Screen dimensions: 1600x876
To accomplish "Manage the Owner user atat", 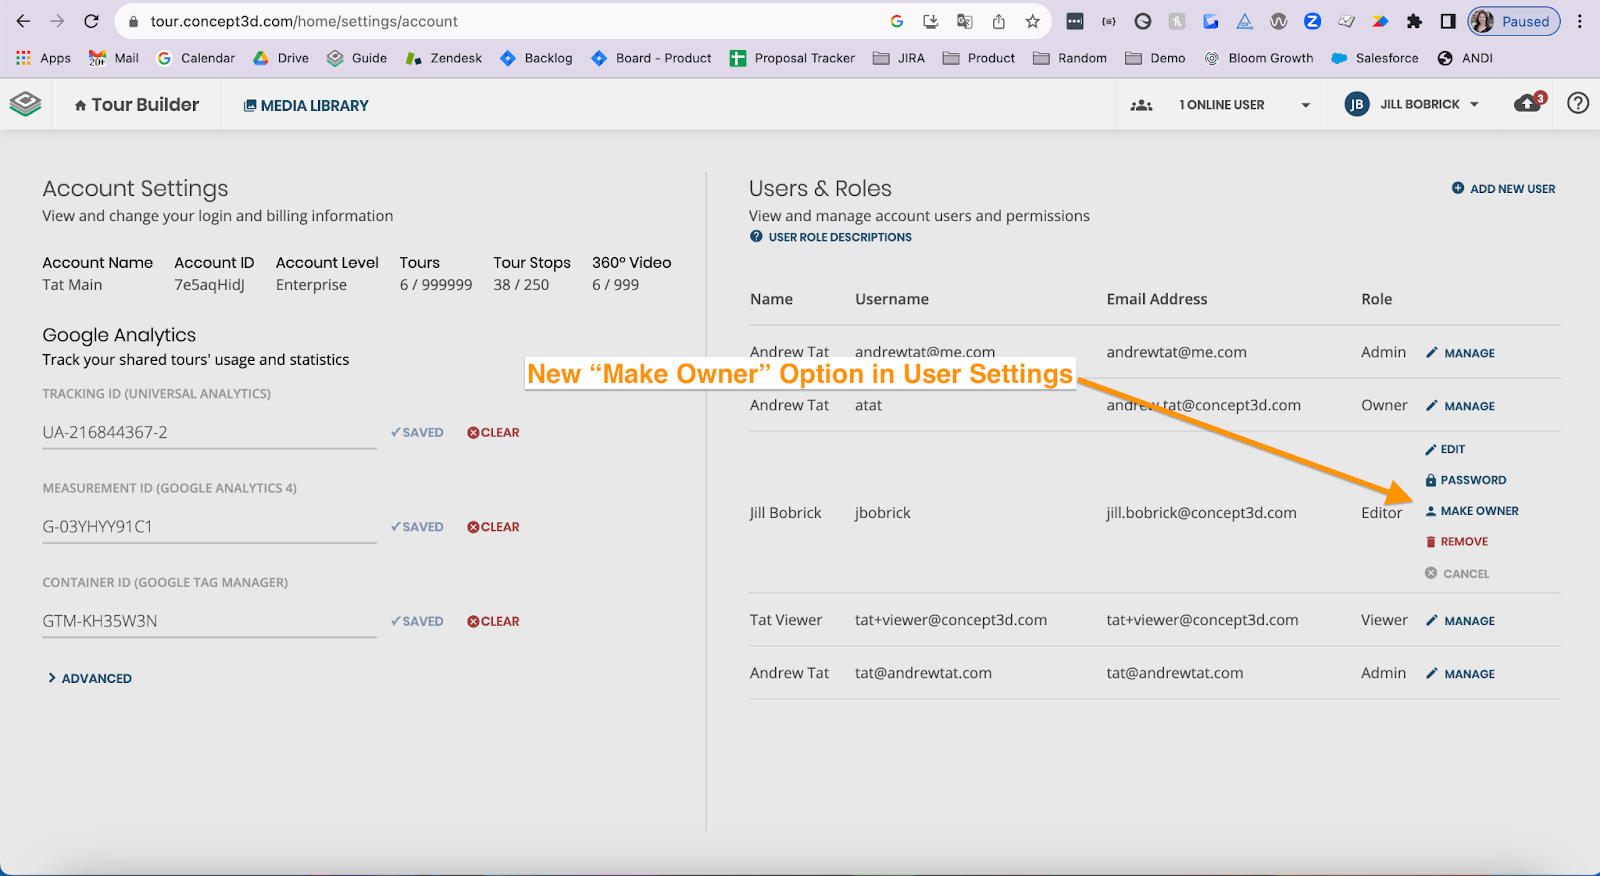I will coord(1460,406).
